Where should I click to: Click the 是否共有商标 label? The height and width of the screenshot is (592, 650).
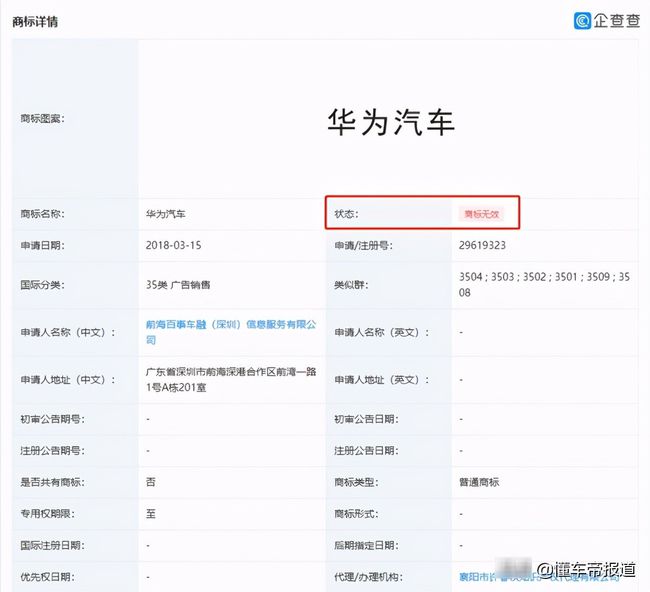(x=53, y=482)
